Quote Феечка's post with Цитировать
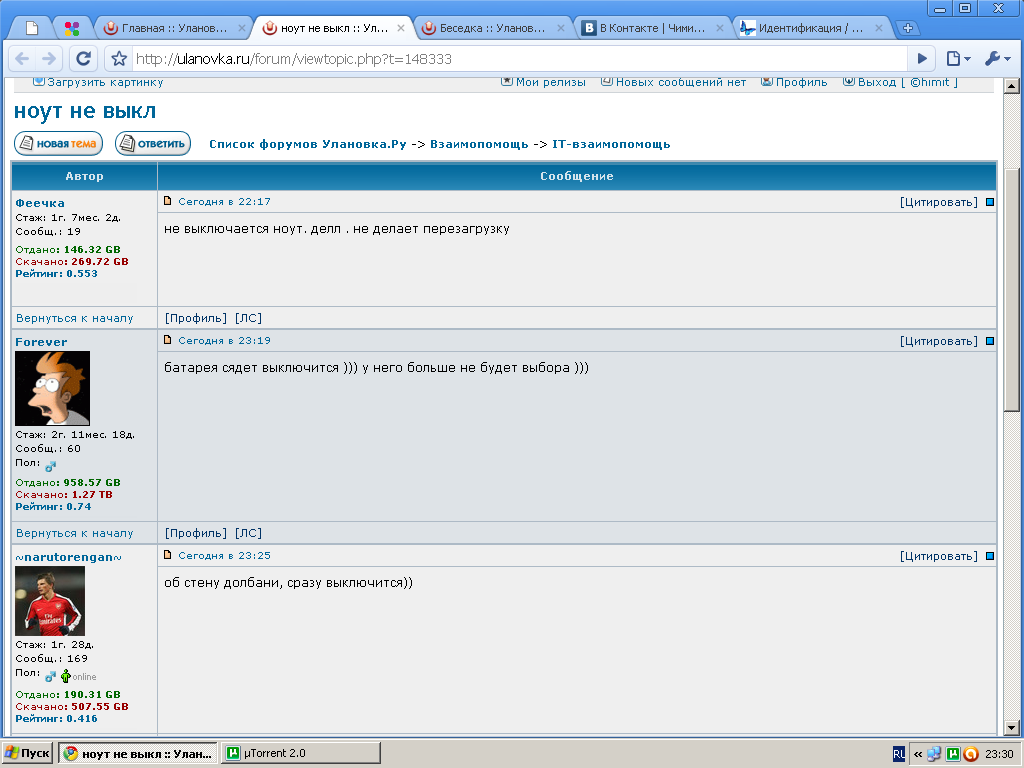This screenshot has height=768, width=1024. pos(938,202)
